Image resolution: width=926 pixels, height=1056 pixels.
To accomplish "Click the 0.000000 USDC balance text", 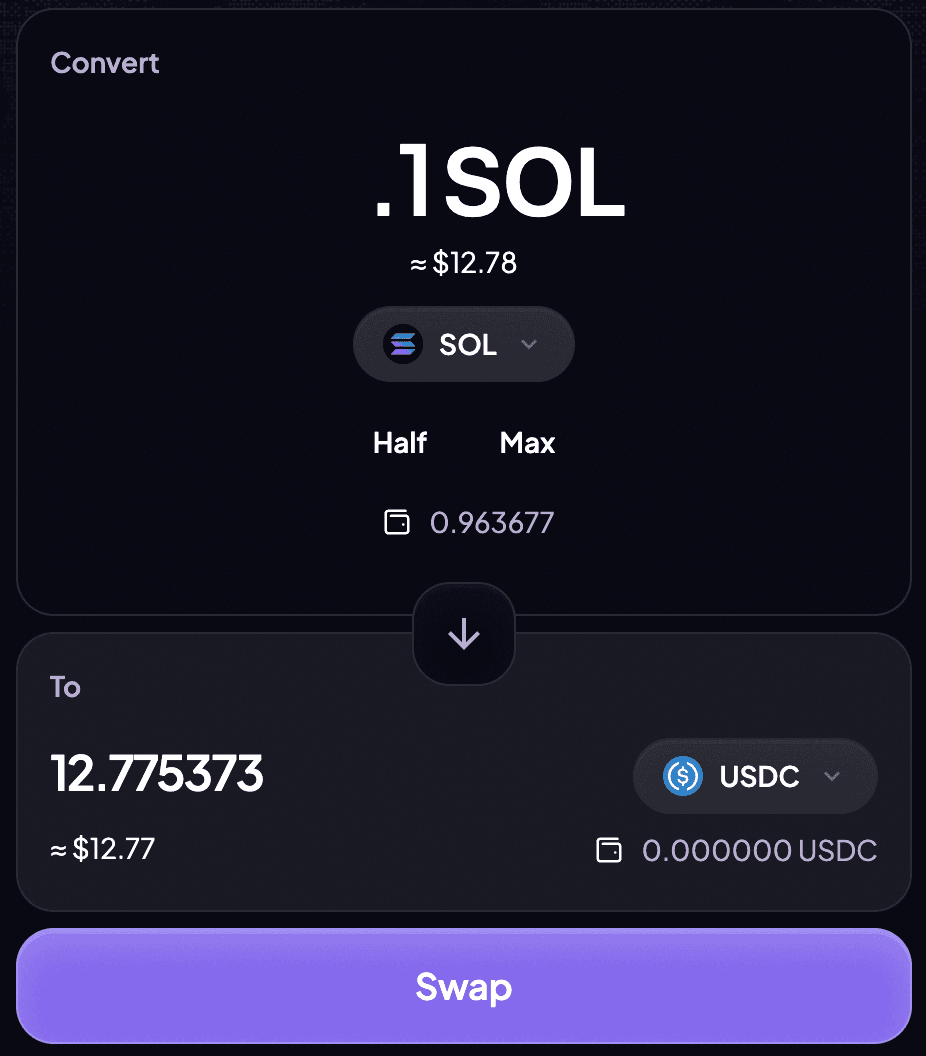I will coord(760,850).
